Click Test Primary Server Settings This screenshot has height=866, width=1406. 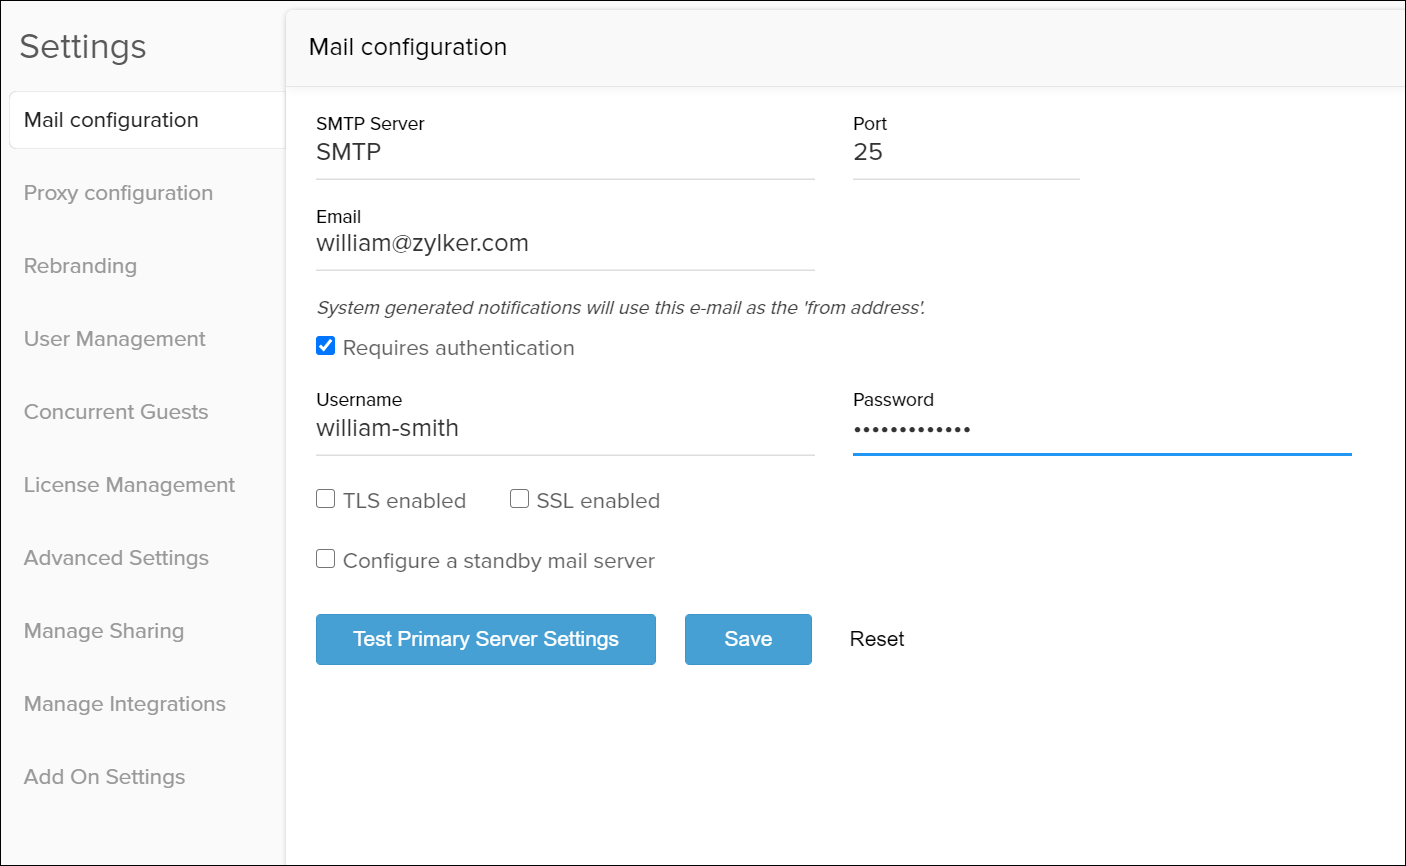click(485, 639)
